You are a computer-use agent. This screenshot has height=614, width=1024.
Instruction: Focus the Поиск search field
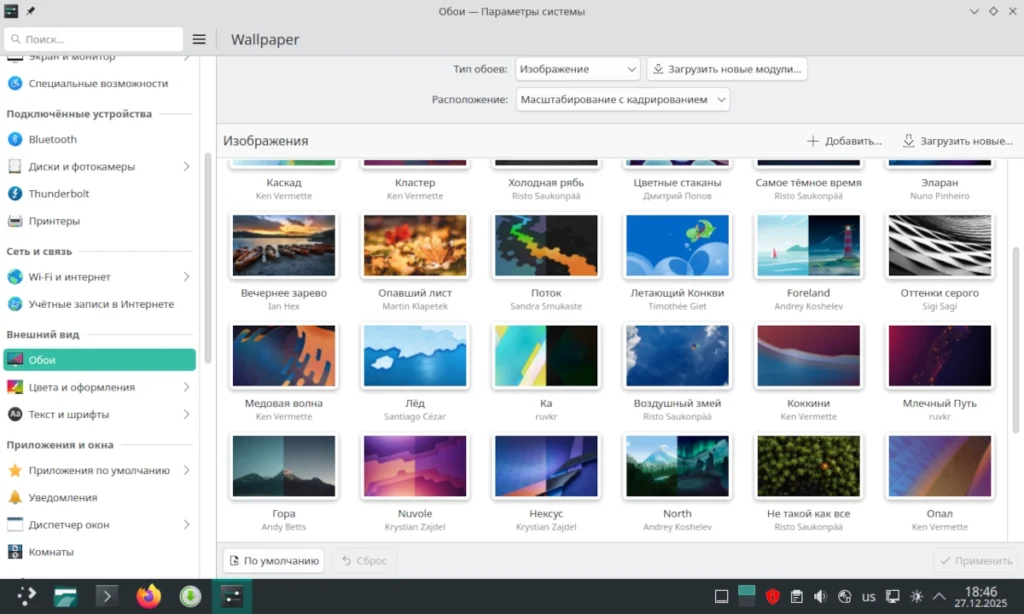[93, 39]
